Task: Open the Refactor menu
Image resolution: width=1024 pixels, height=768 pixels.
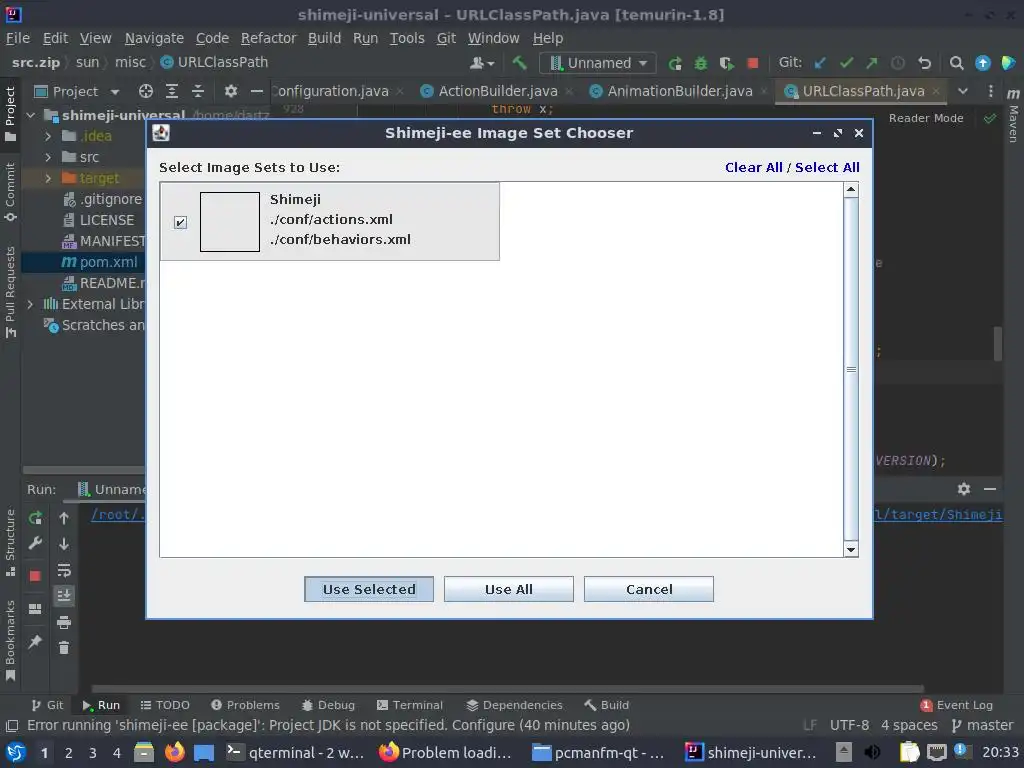Action: [x=268, y=39]
